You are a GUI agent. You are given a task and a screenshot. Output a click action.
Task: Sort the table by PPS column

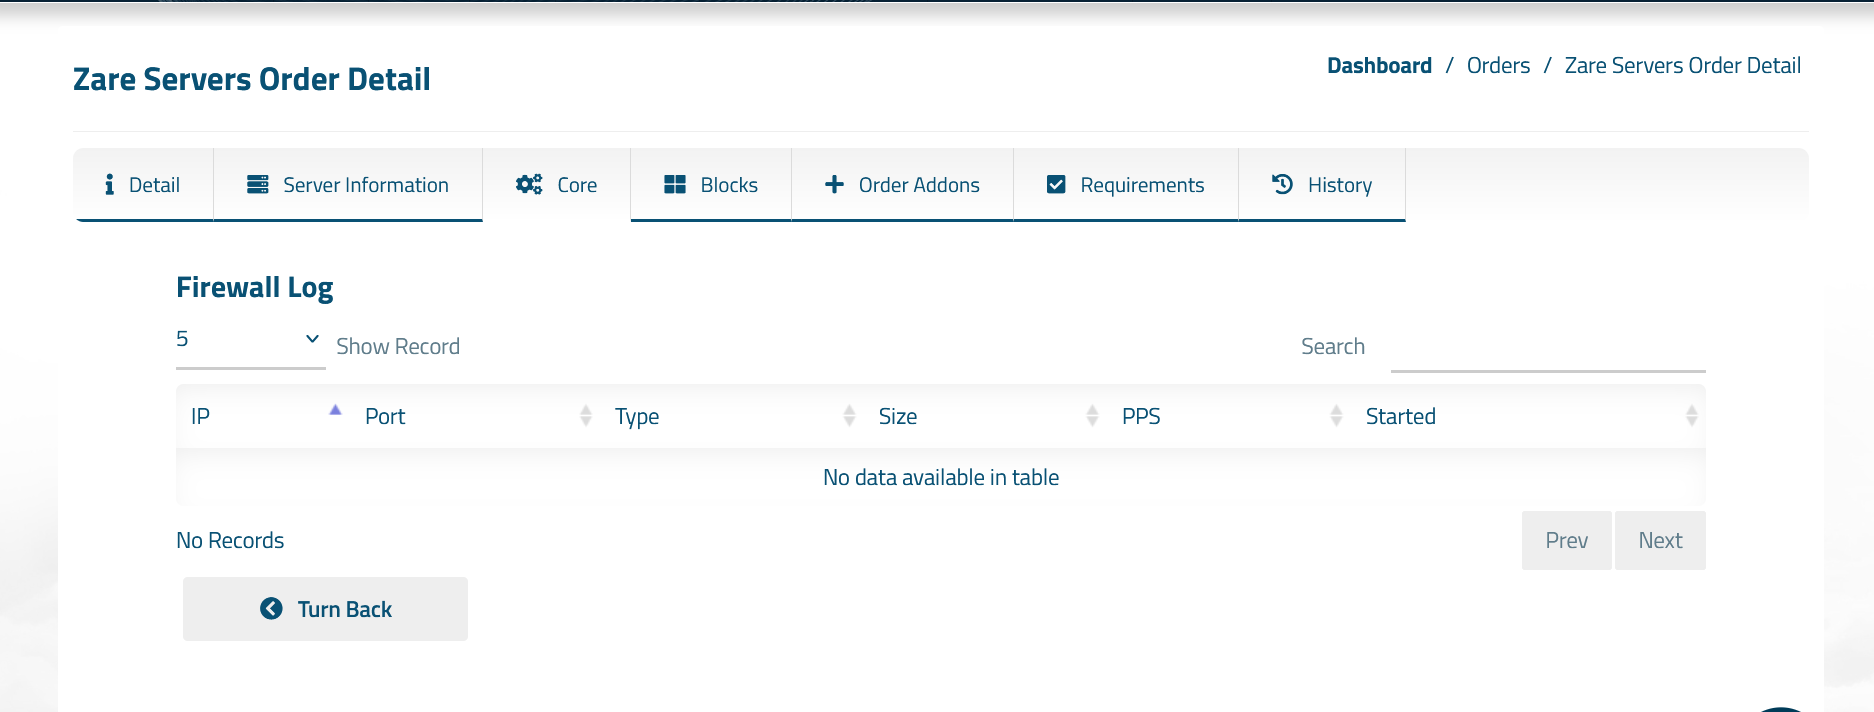click(1230, 416)
